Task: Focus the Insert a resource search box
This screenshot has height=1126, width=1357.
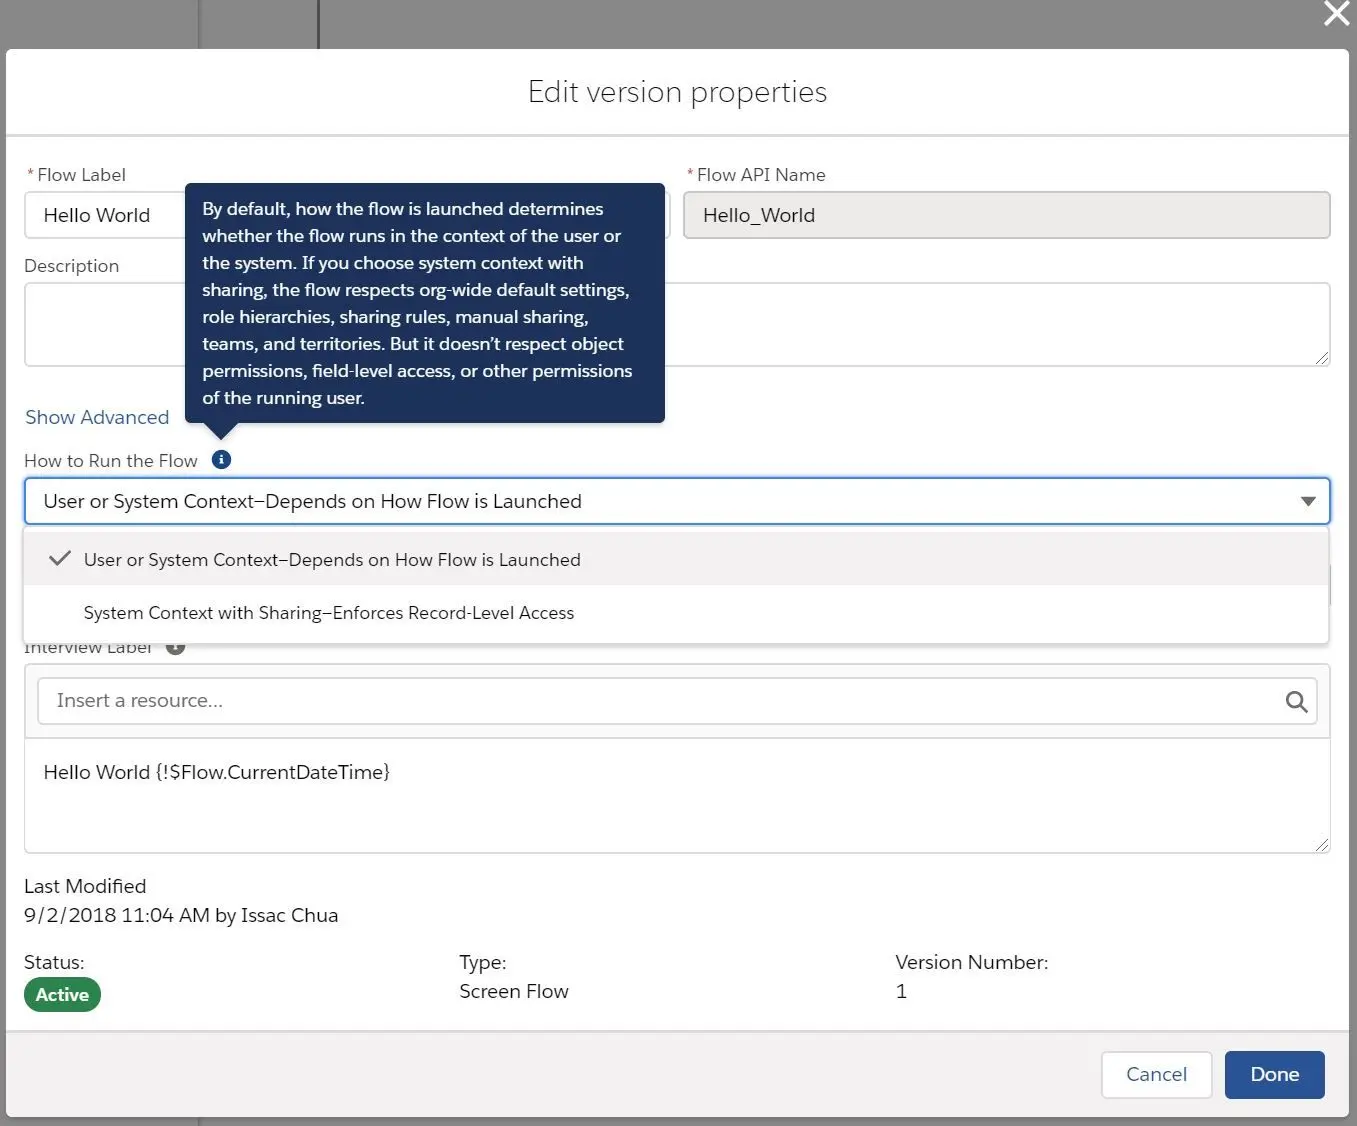Action: 677,701
